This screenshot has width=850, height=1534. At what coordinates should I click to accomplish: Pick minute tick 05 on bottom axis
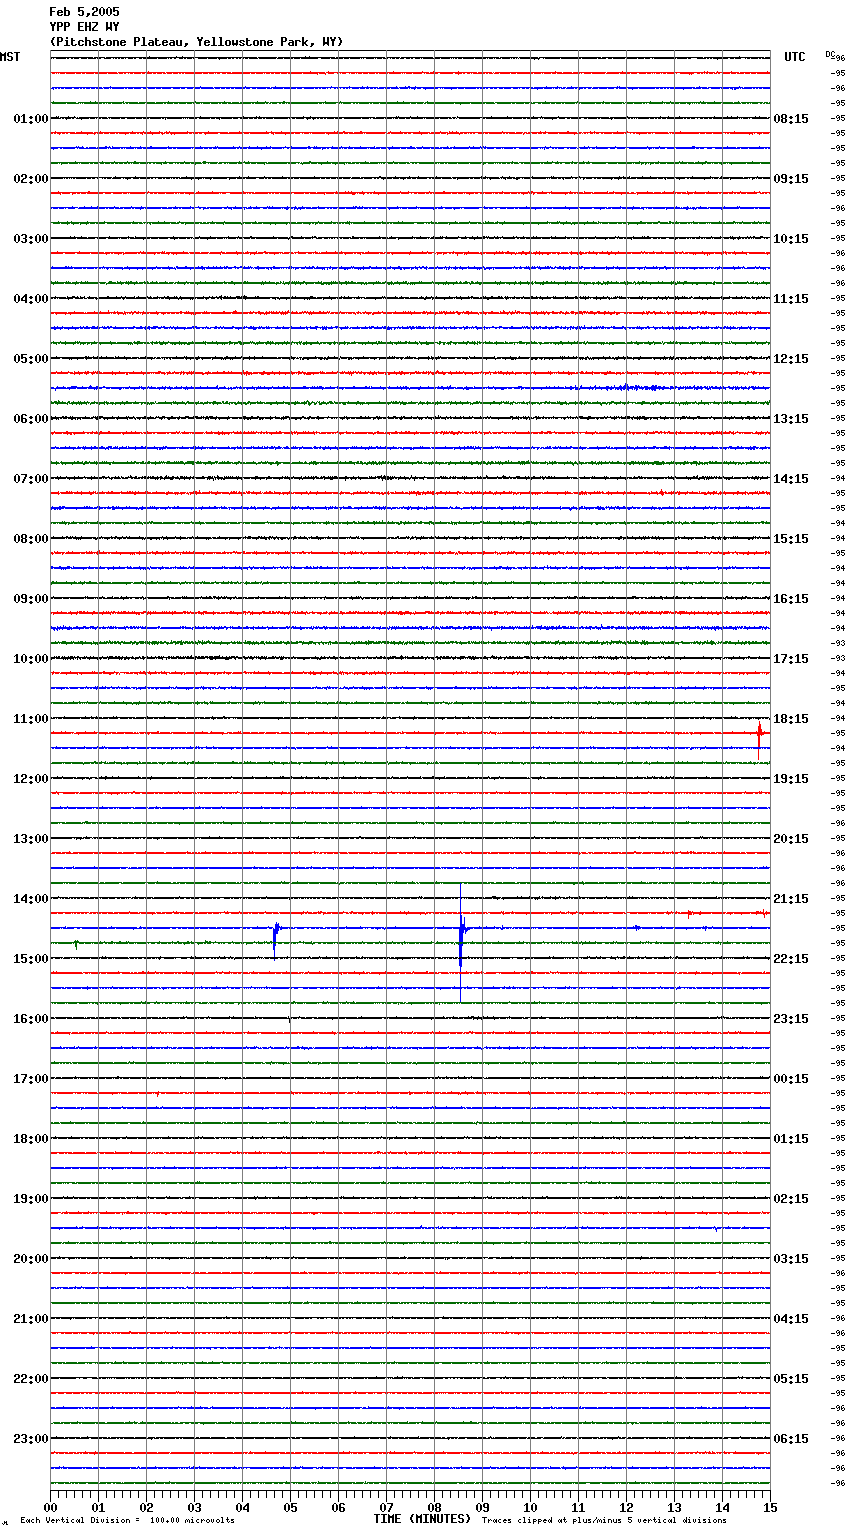(290, 1507)
